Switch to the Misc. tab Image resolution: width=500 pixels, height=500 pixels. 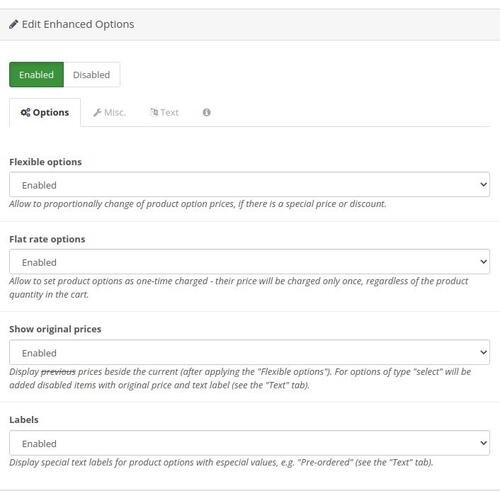(109, 113)
